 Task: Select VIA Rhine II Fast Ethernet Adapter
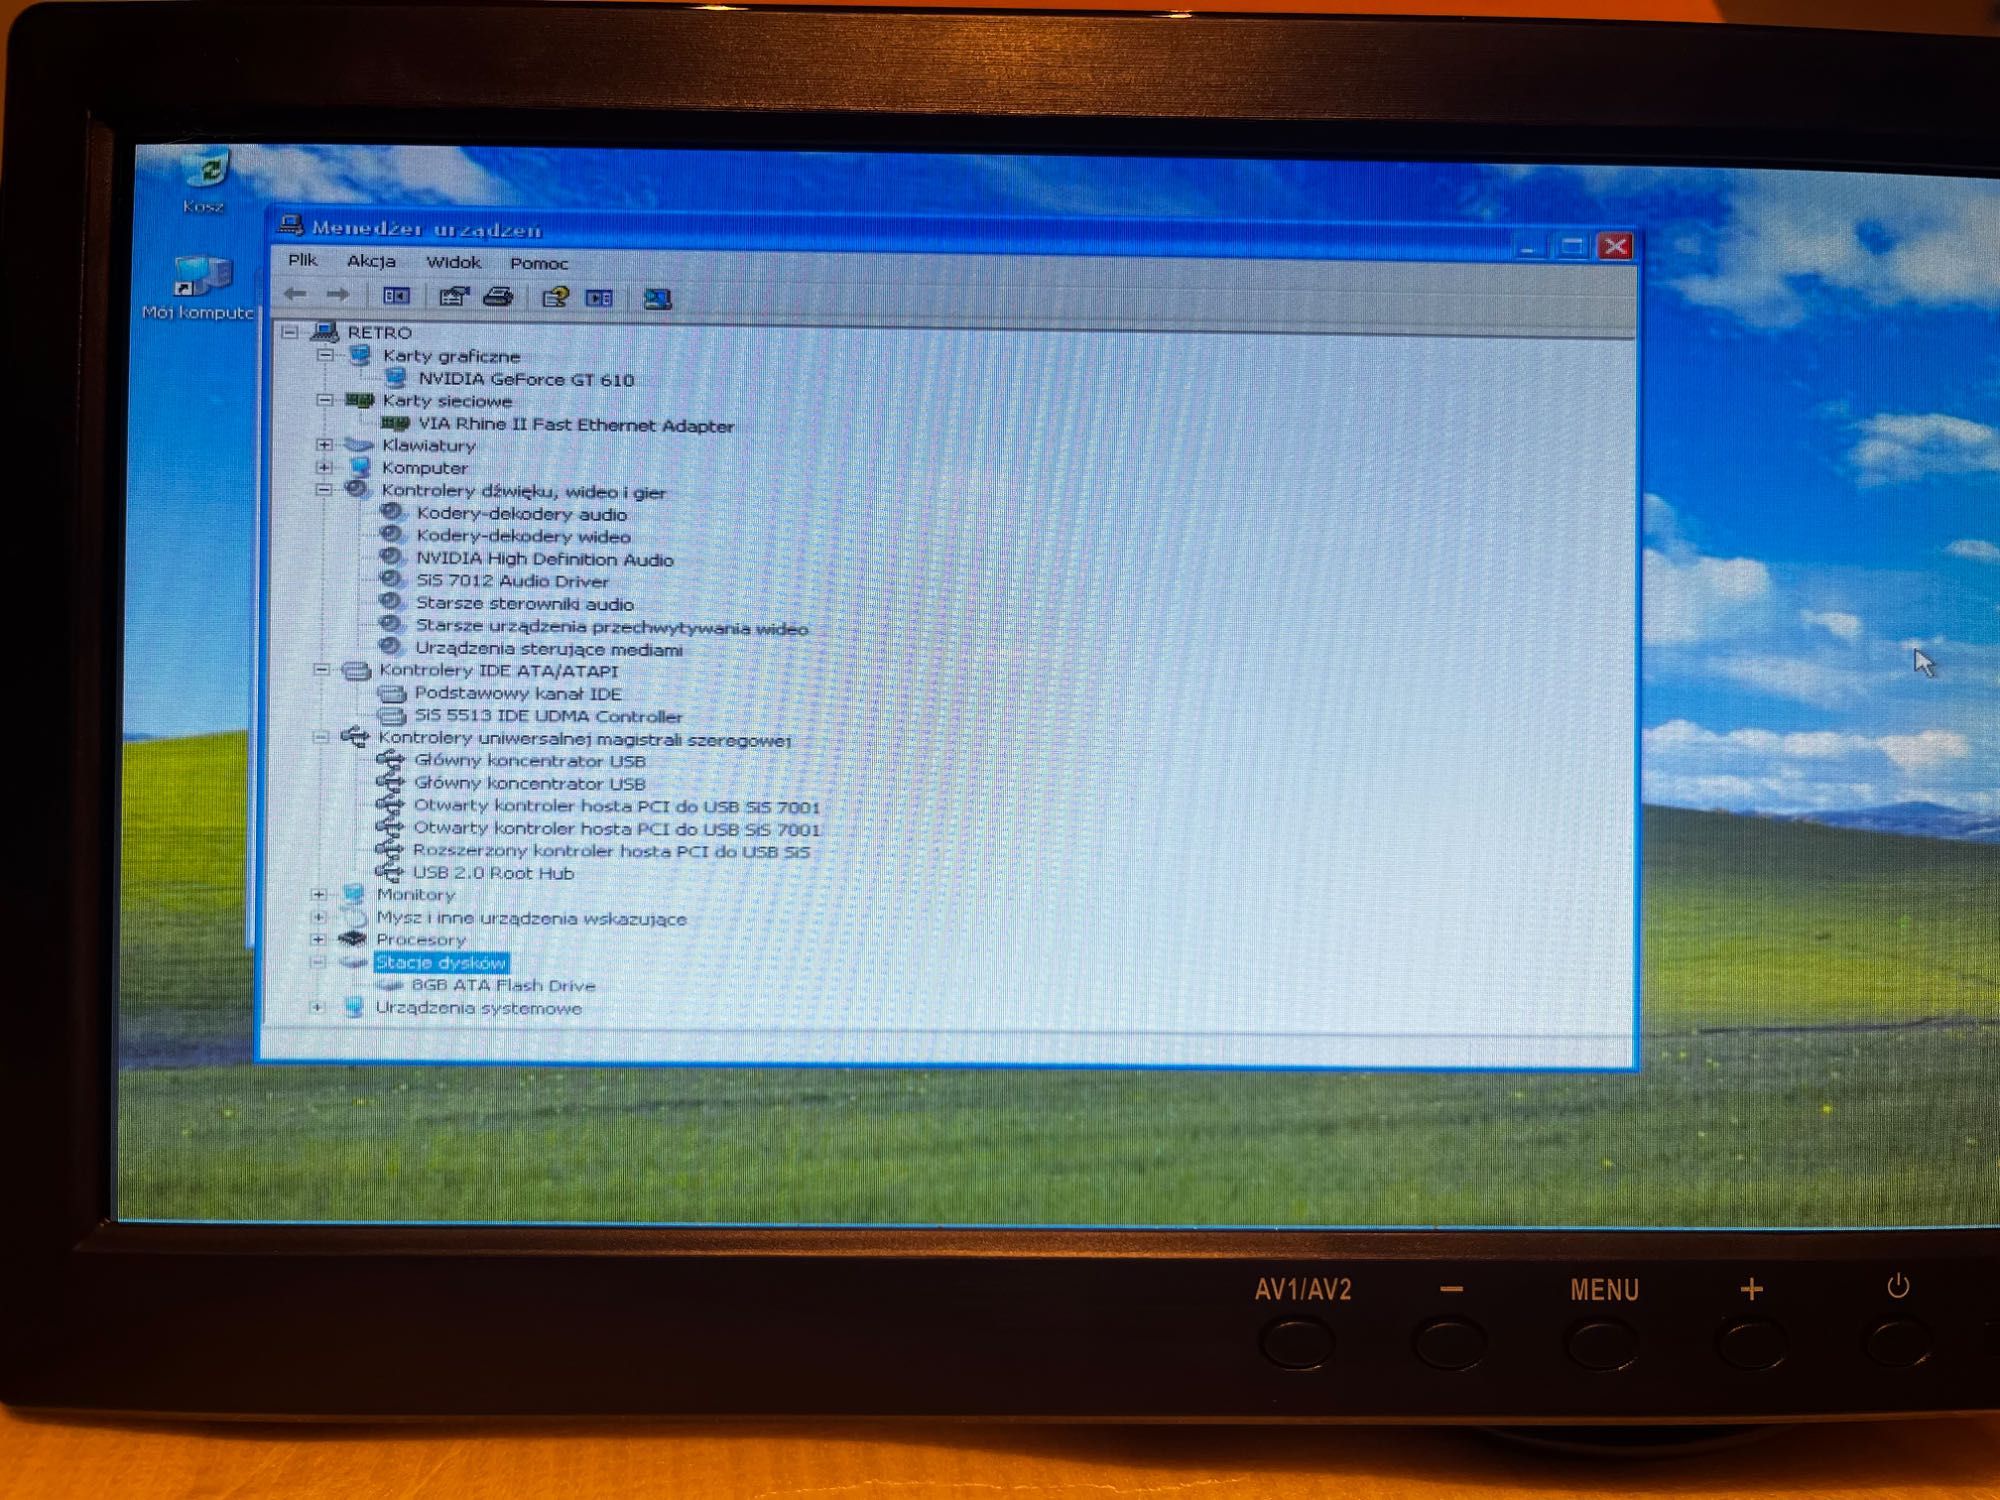point(576,425)
